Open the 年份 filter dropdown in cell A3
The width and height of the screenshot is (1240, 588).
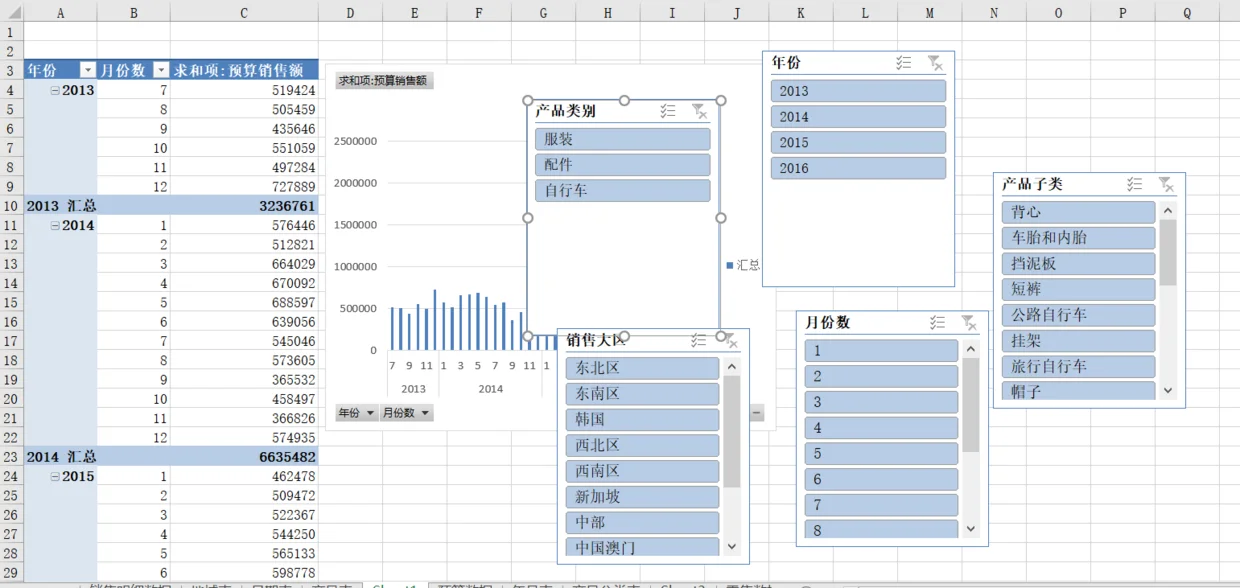88,70
